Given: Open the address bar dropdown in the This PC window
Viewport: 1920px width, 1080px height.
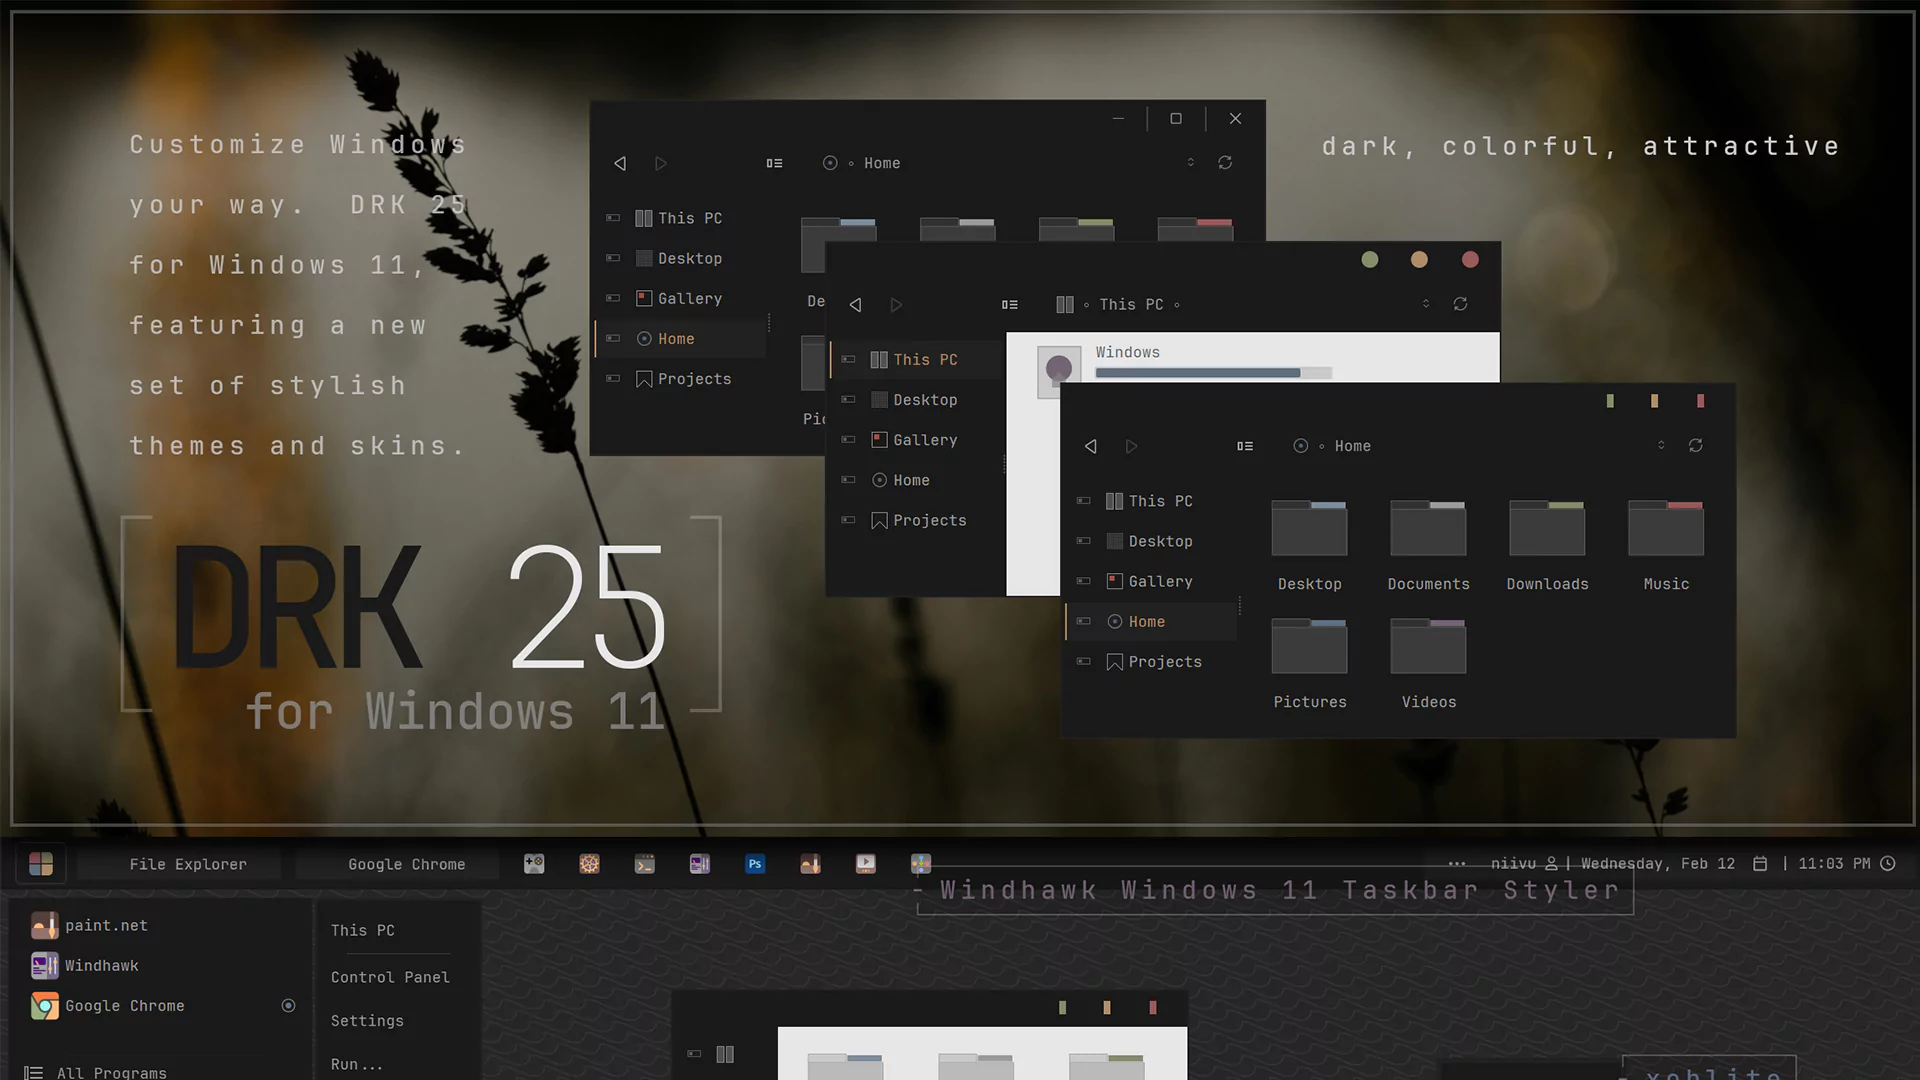Looking at the screenshot, I should [x=1426, y=304].
